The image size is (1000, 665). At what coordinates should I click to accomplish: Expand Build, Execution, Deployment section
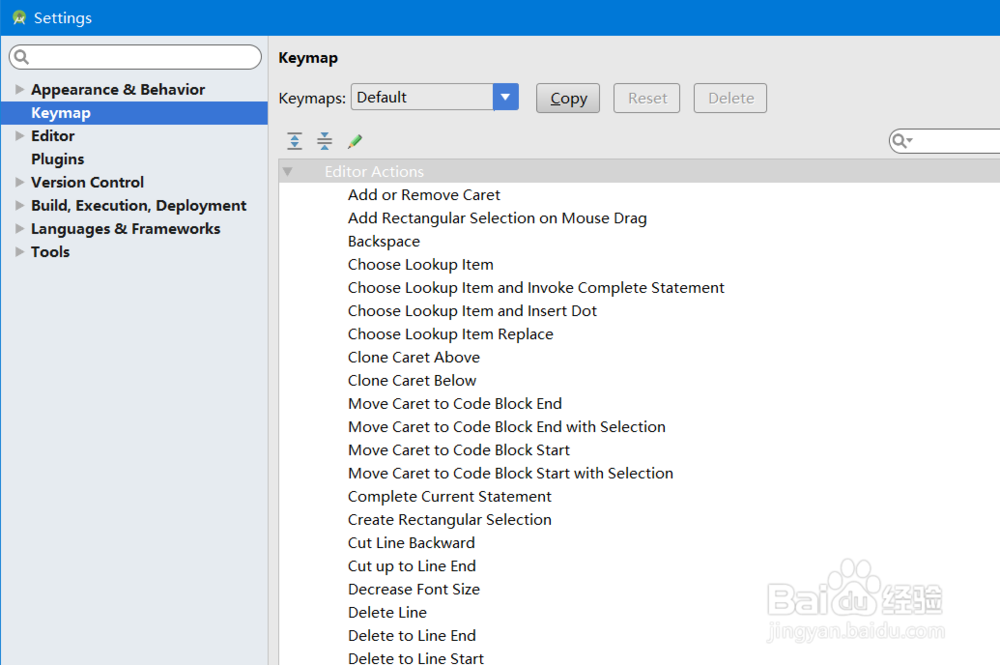point(20,205)
